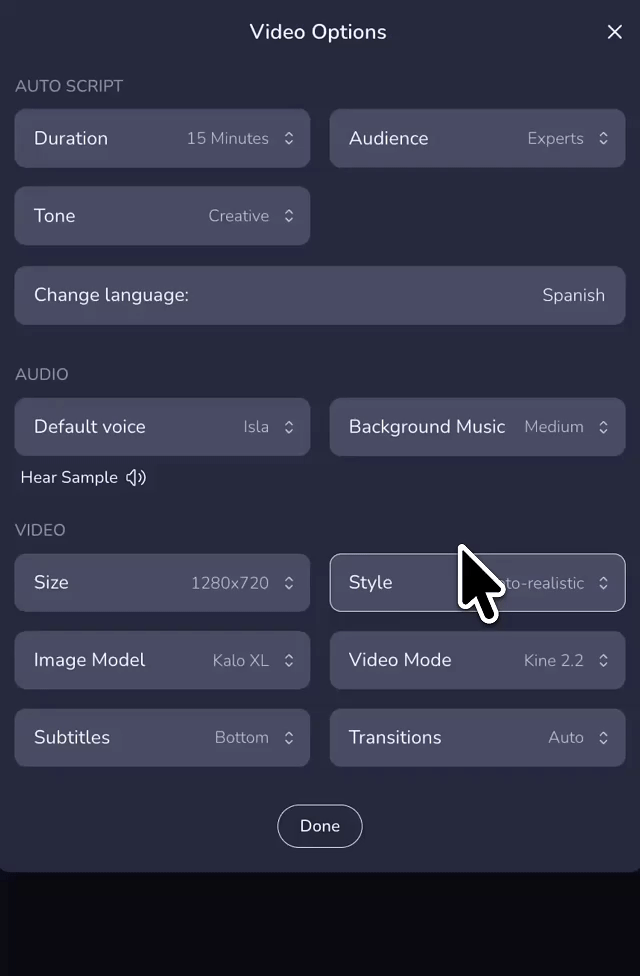Screen dimensions: 640x976
Task: Close the Video Options dialog
Action: [614, 31]
